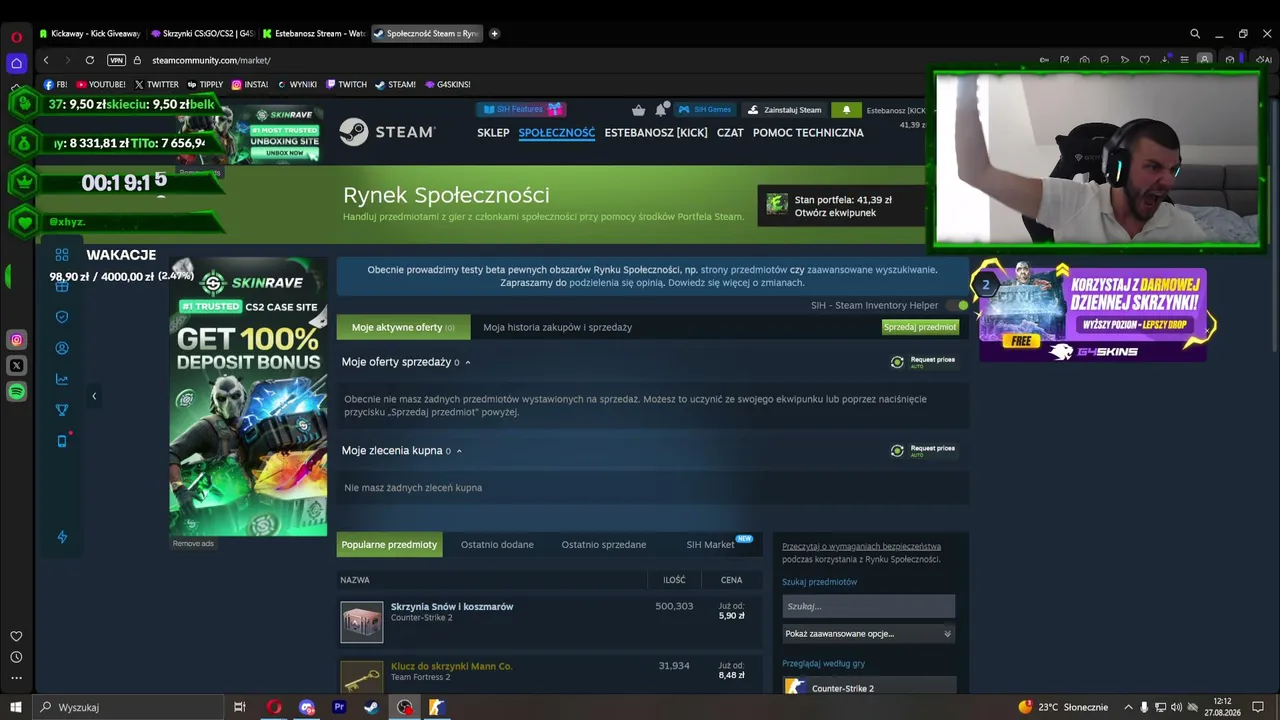Click the Steam logo in the header
Image resolution: width=1280 pixels, height=720 pixels.
387,132
